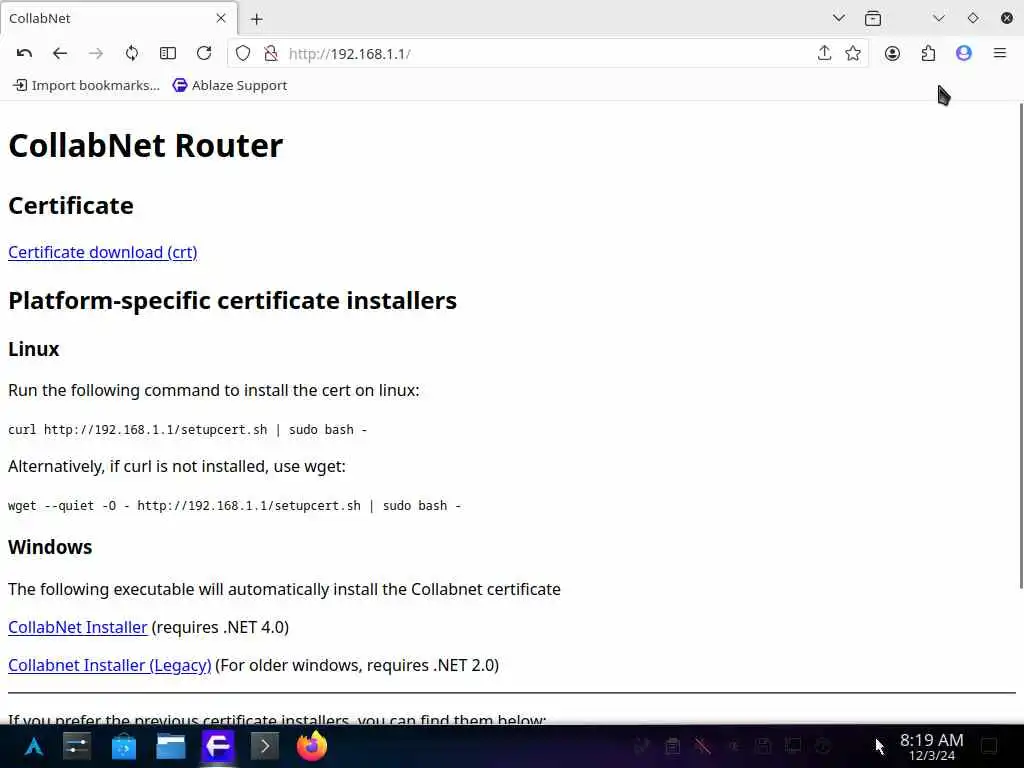This screenshot has width=1024, height=768.
Task: Launch Firefox from the taskbar
Action: pyautogui.click(x=312, y=746)
